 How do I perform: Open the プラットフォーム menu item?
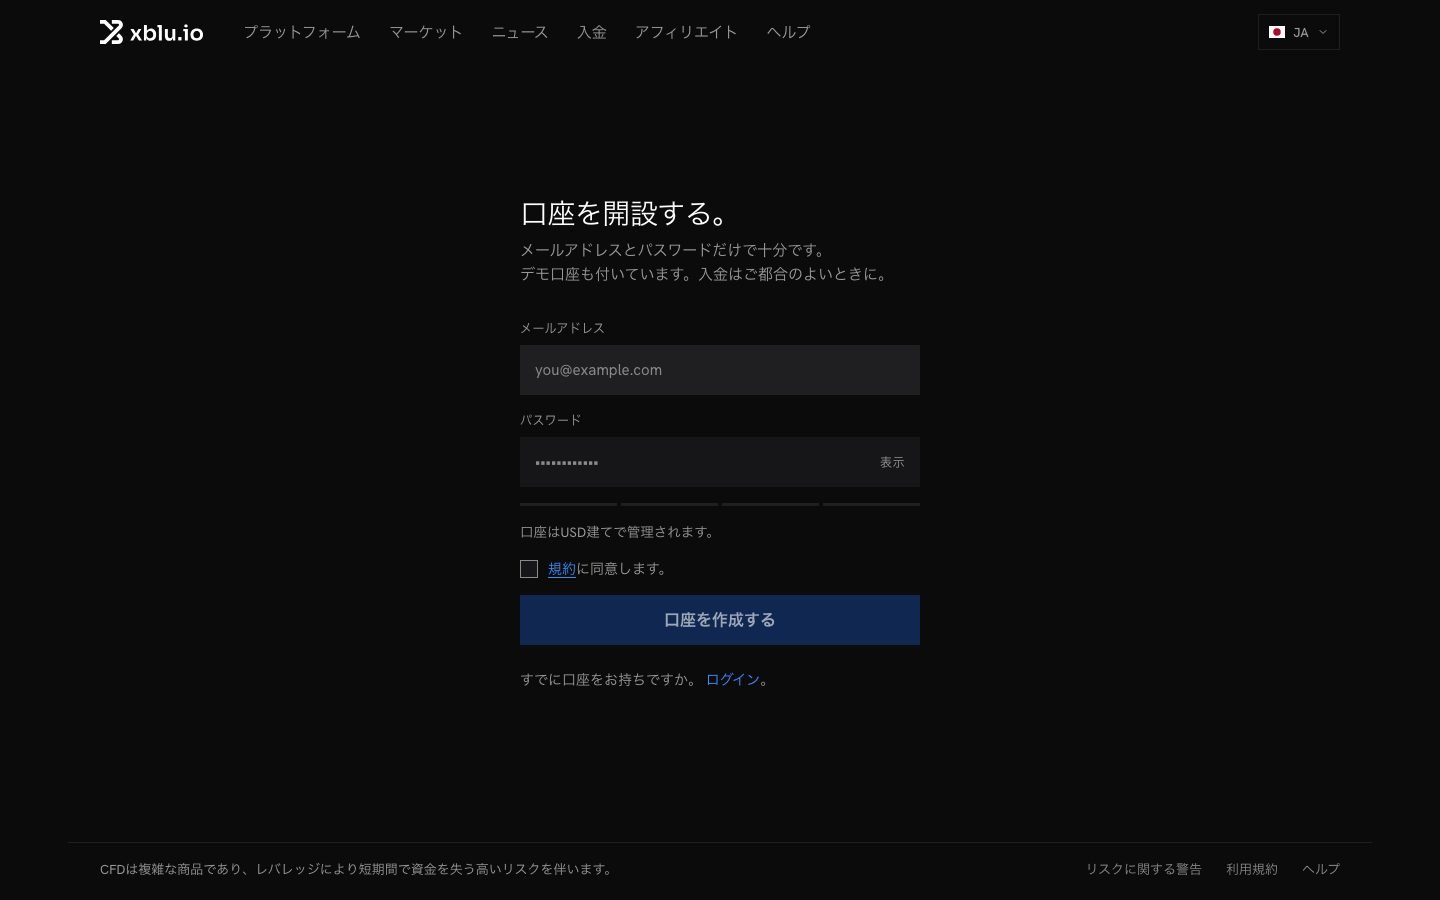click(302, 32)
